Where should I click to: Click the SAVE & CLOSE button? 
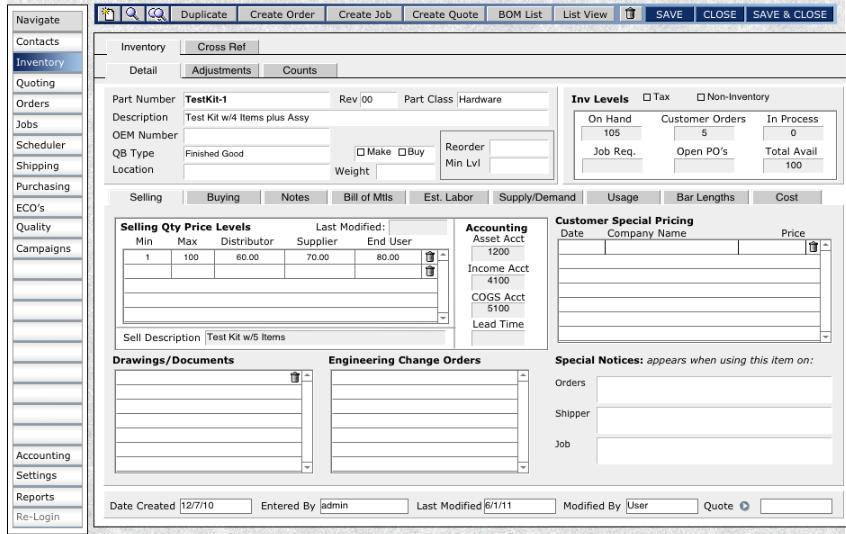click(789, 15)
